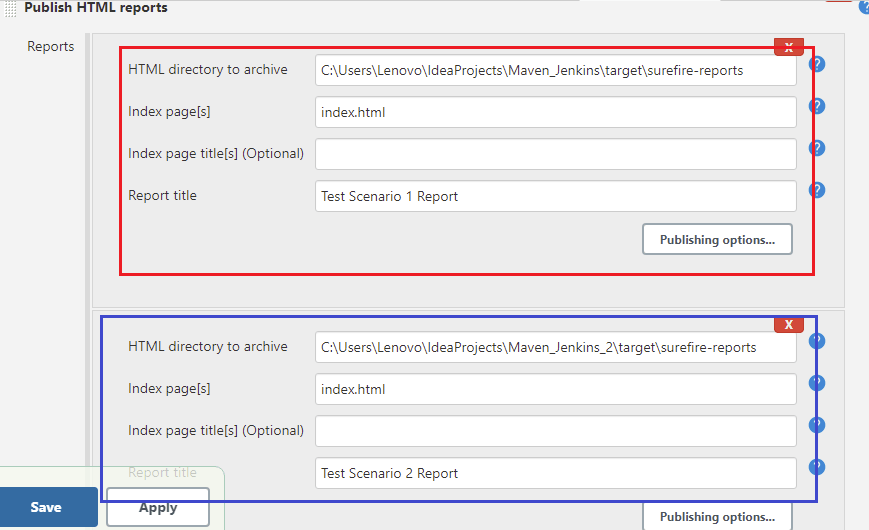The height and width of the screenshot is (530, 869).
Task: Open help for first Index page[s] field
Action: (x=817, y=106)
